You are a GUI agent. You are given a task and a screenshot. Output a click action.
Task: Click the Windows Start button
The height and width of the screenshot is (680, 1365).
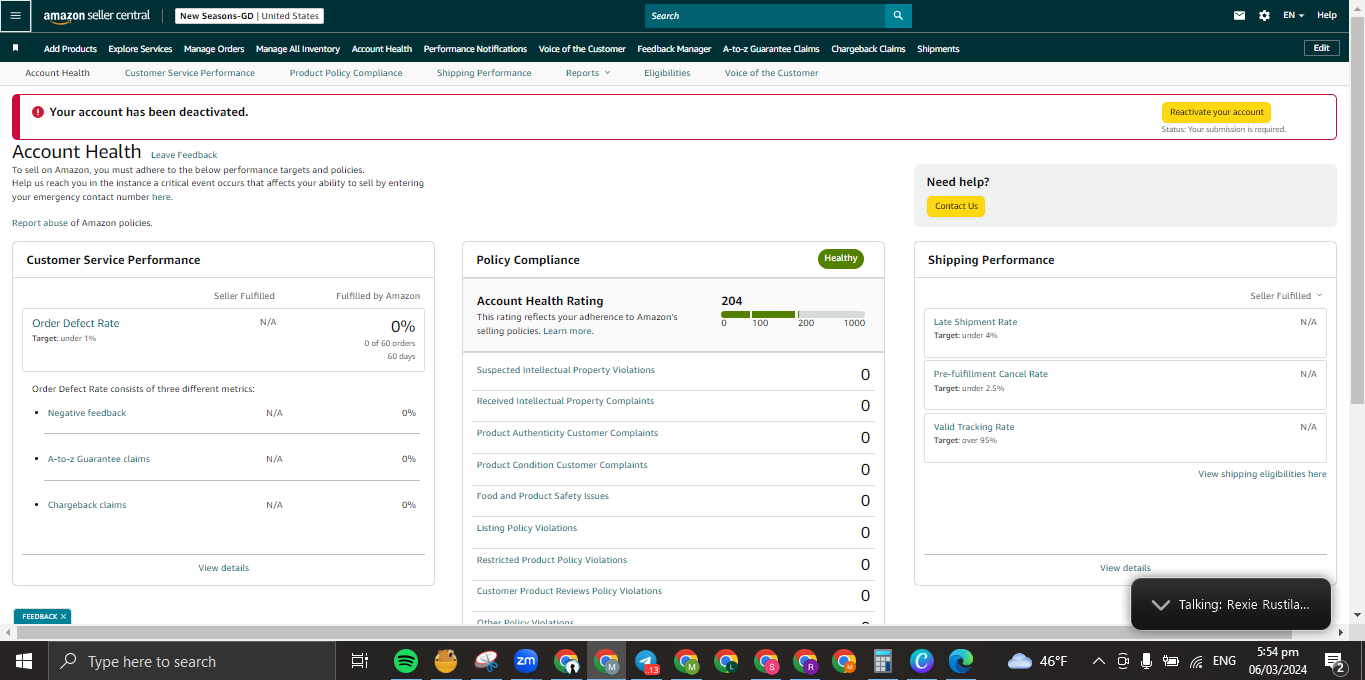coord(23,661)
